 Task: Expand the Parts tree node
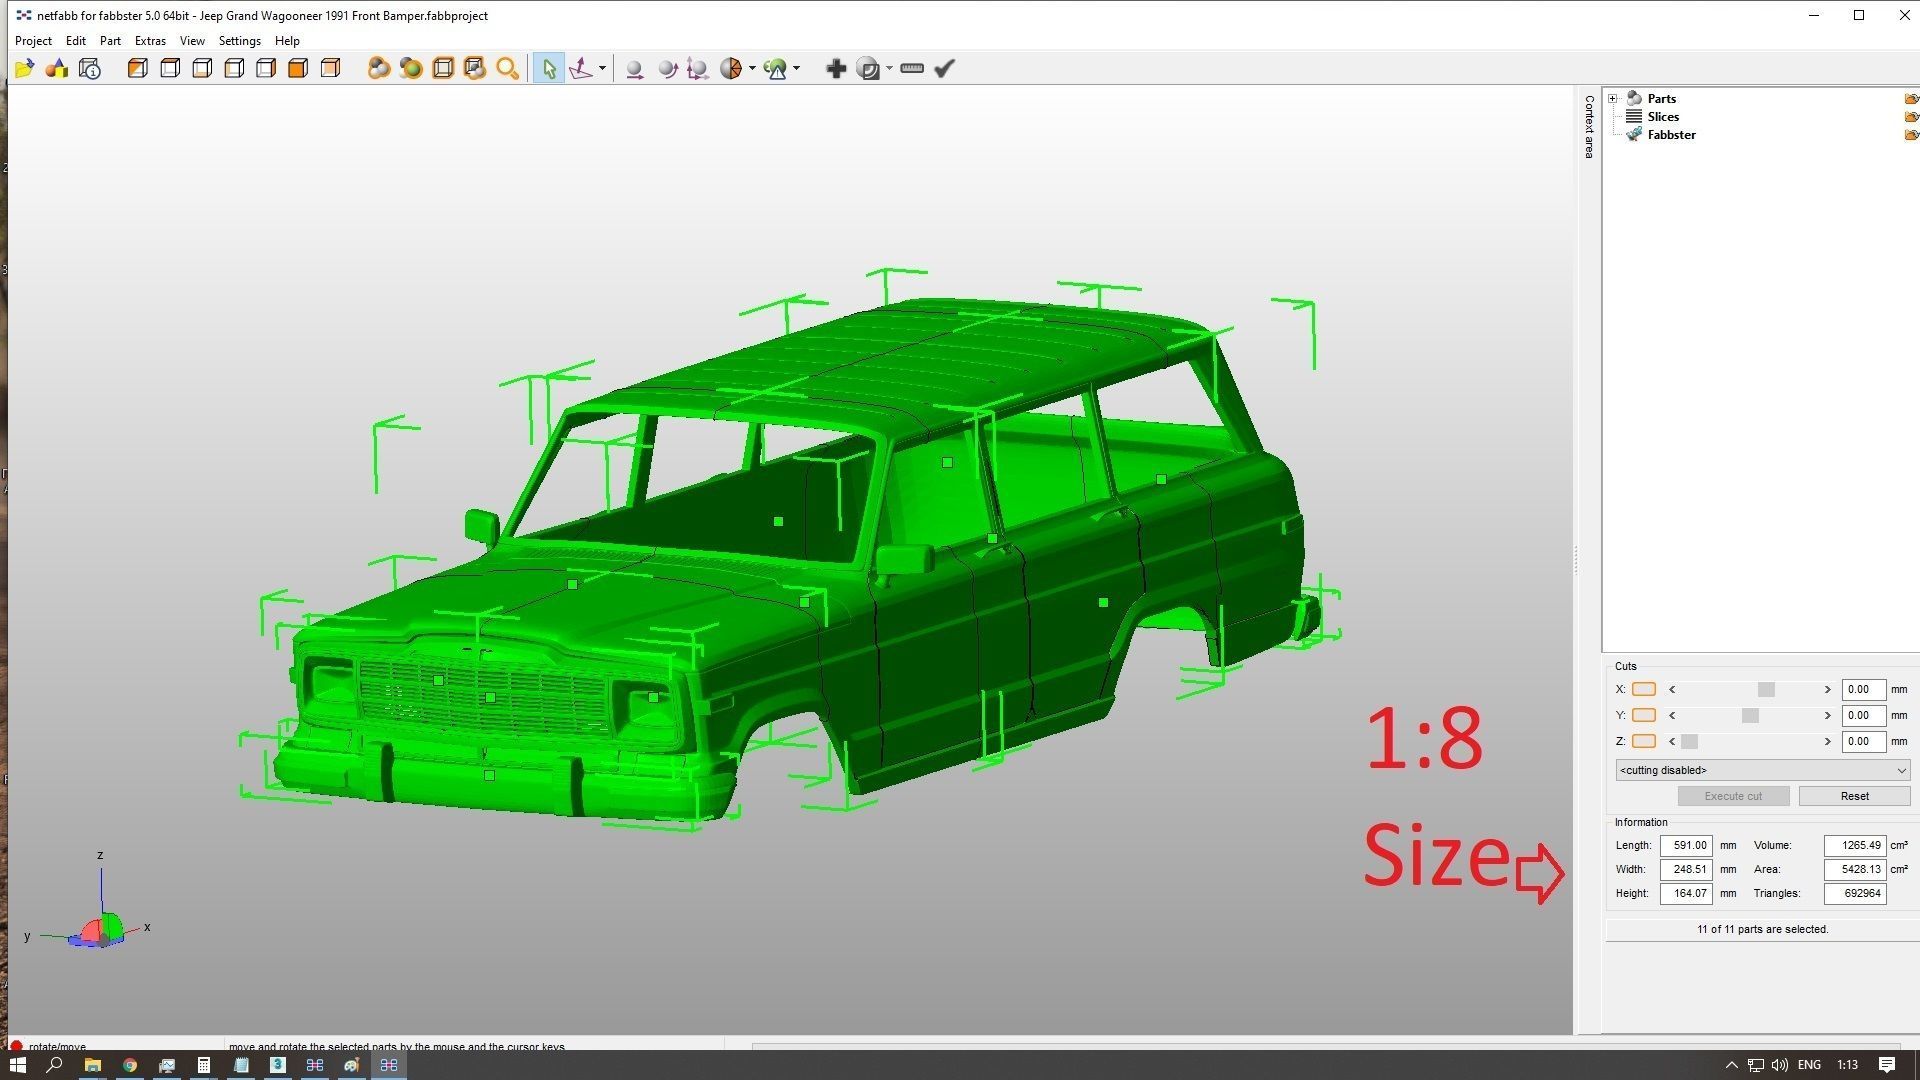1612,98
